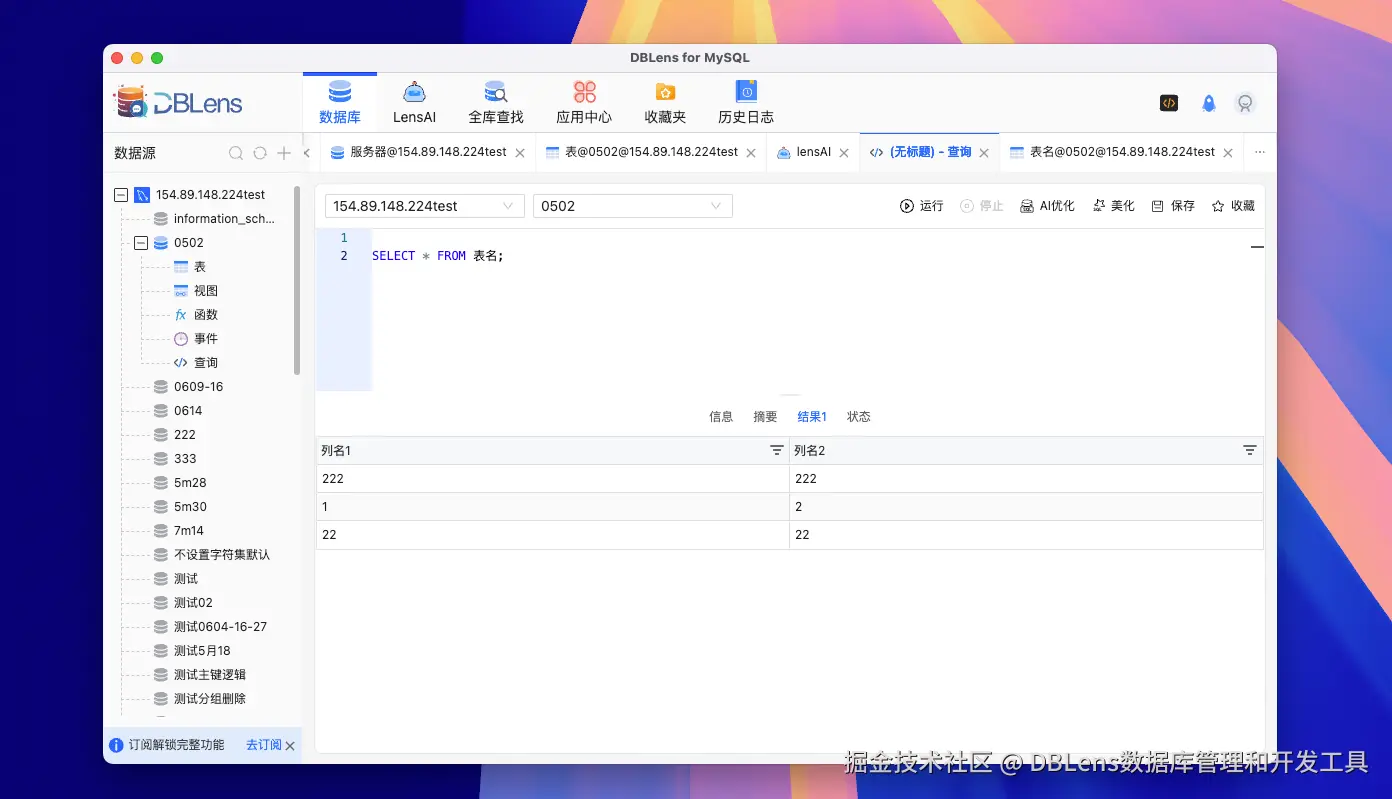
Task: Open the tab overflow ellipsis menu
Action: 1260,152
